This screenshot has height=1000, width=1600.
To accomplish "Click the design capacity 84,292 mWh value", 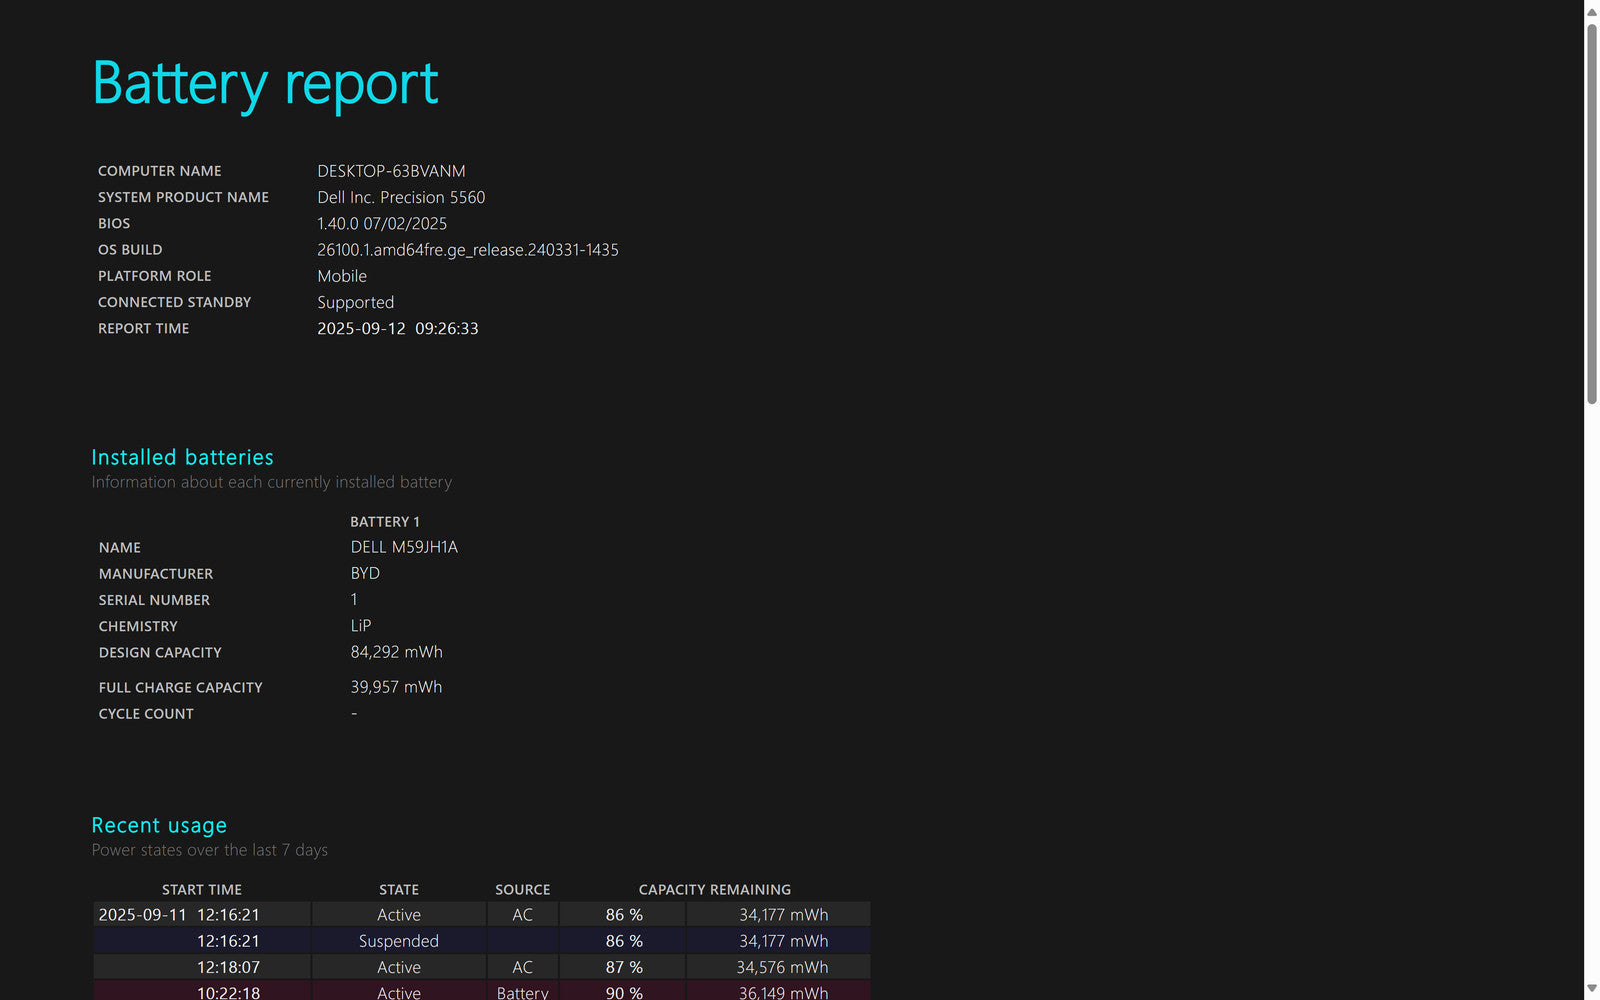I will click(x=396, y=652).
